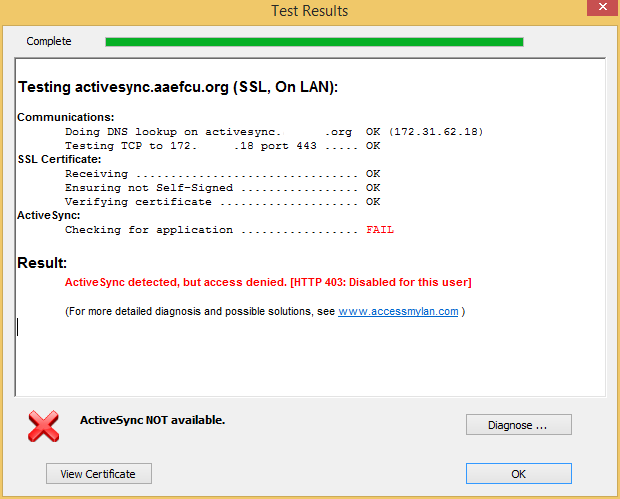Click the 'Testing TCP to 172' line

(x=223, y=146)
